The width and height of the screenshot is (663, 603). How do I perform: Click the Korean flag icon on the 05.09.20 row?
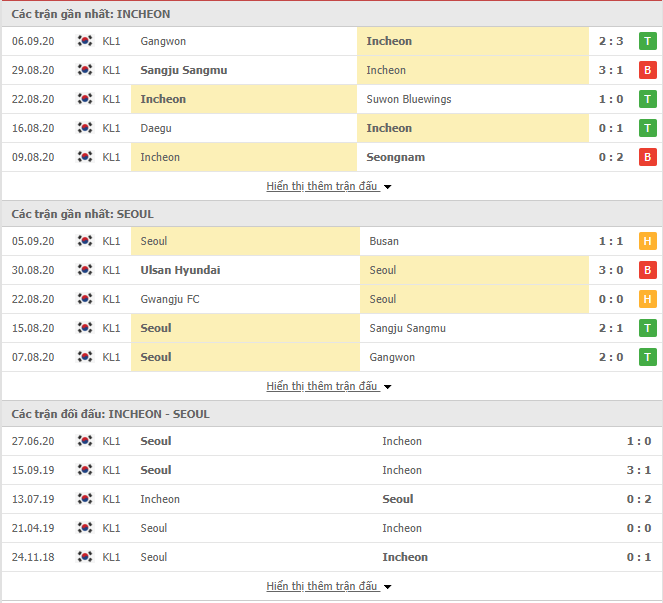[x=85, y=241]
